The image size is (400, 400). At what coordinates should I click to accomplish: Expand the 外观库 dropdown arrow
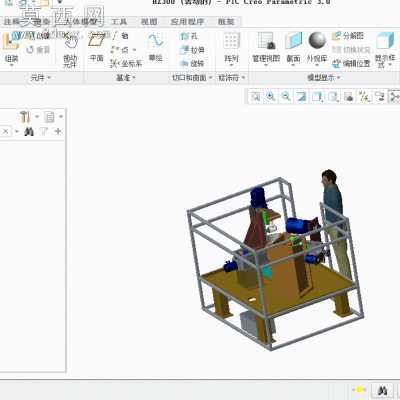tap(317, 65)
